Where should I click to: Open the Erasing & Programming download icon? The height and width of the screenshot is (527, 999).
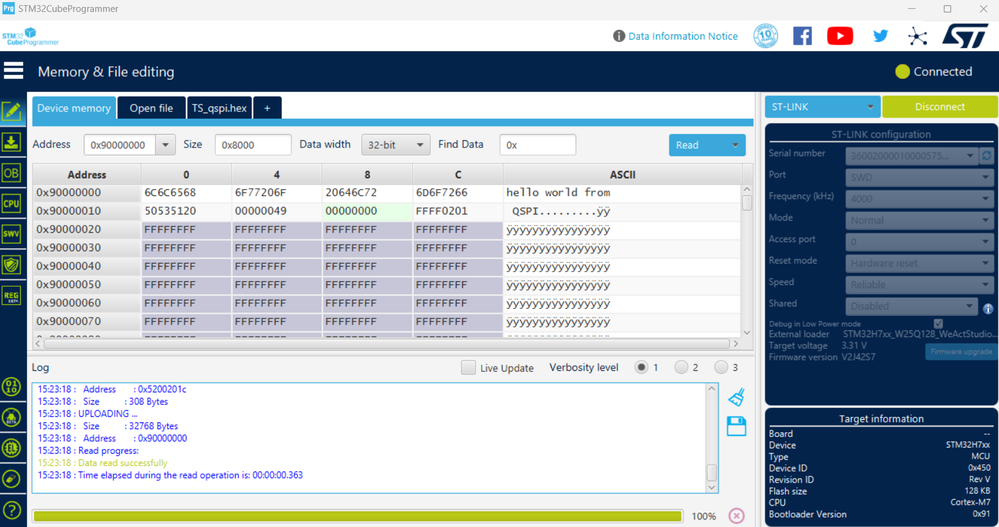click(11, 142)
